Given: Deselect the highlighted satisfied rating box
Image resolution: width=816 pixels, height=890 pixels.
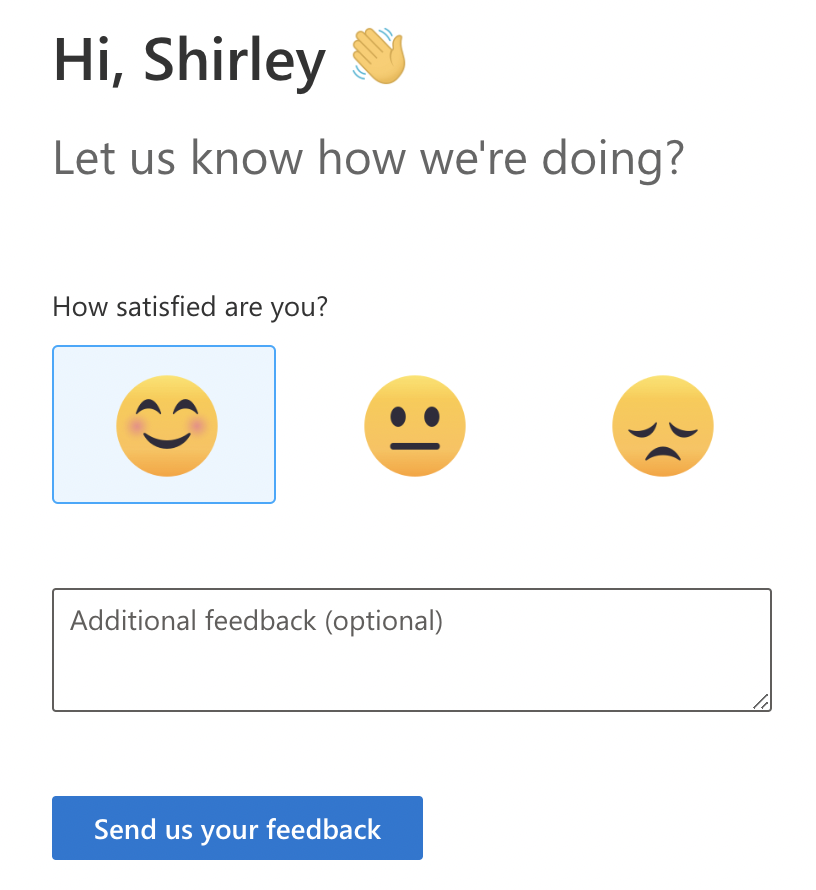Looking at the screenshot, I should 164,424.
